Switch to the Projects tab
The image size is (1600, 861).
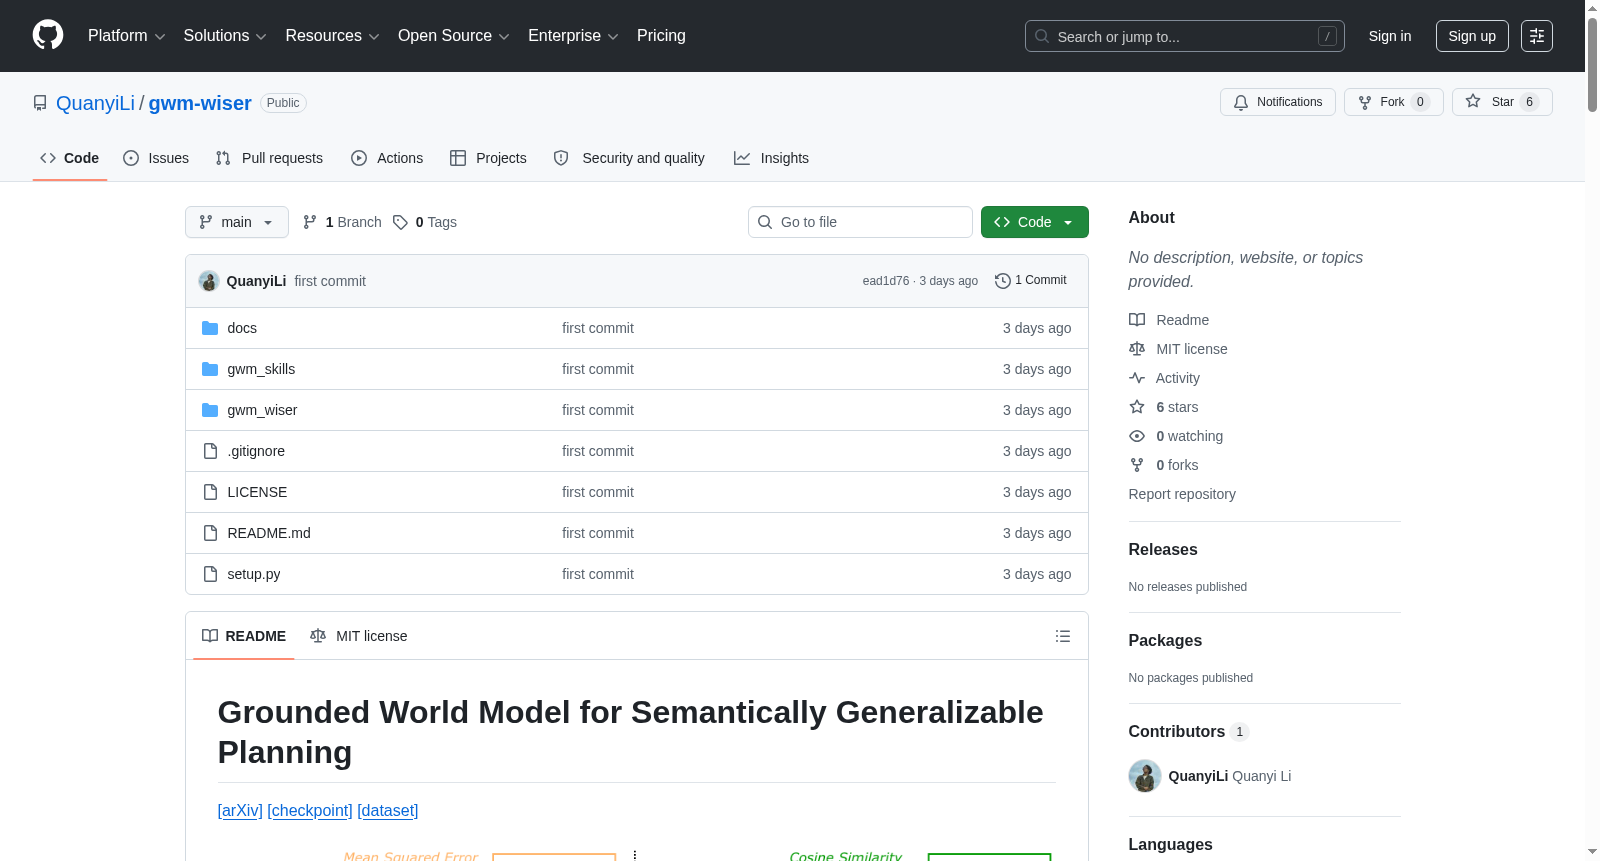point(488,158)
